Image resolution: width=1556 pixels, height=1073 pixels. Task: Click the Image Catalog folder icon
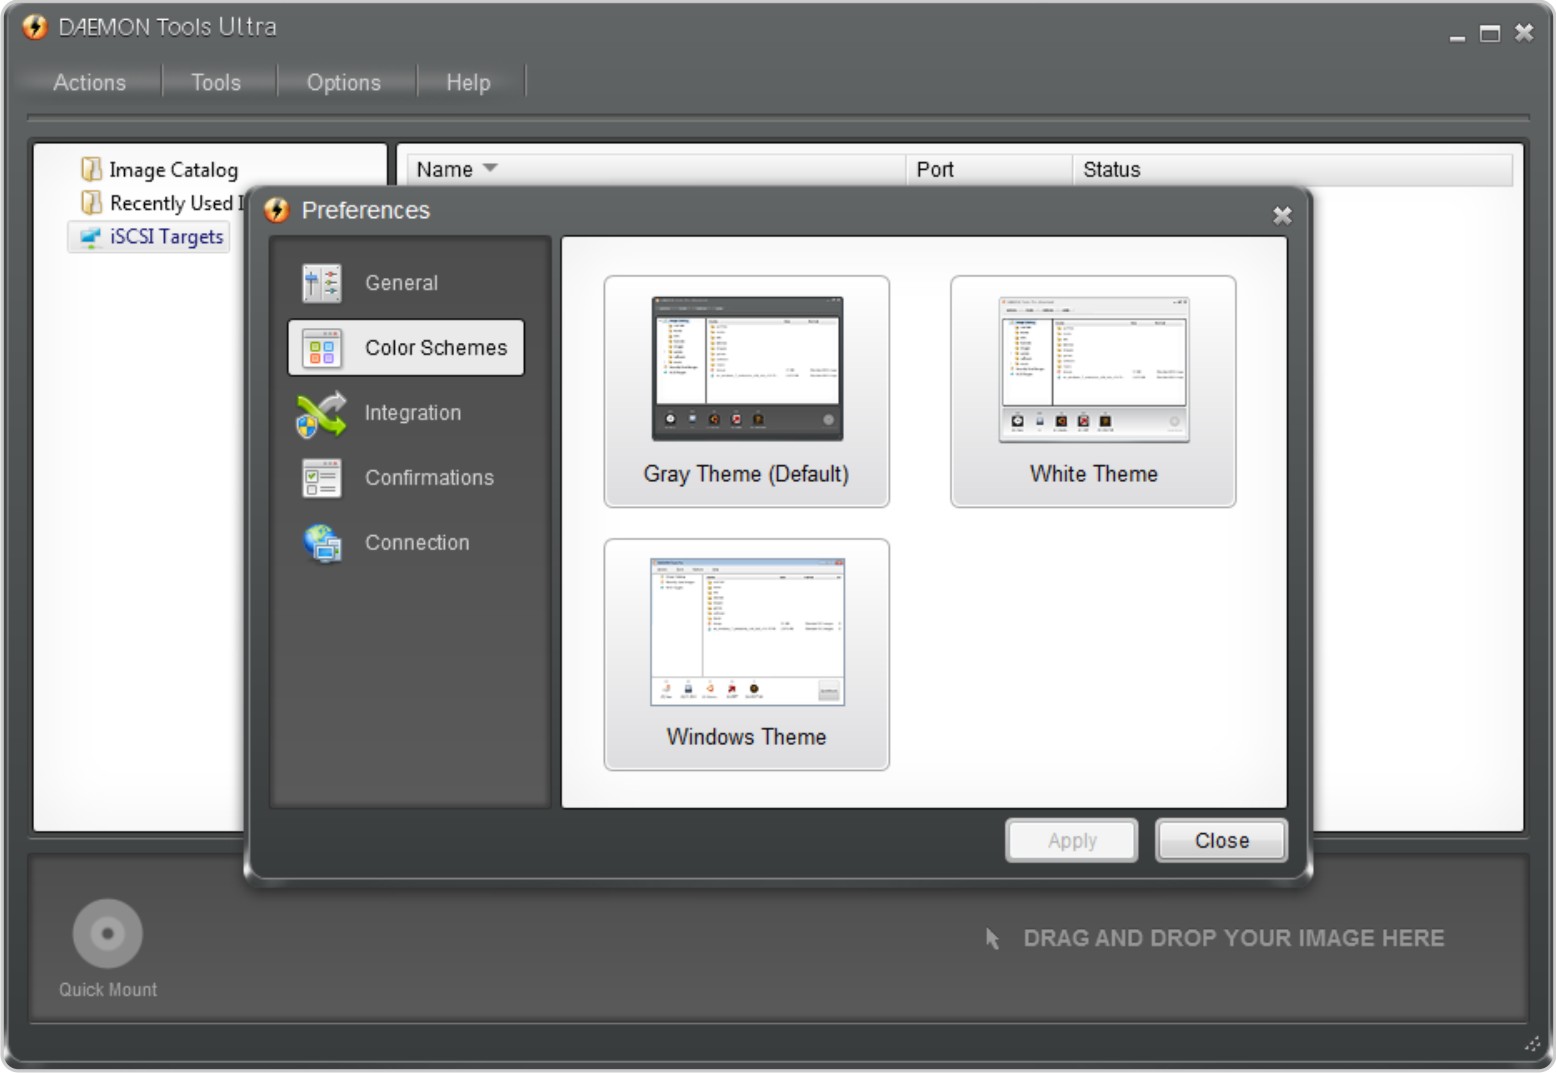click(91, 169)
